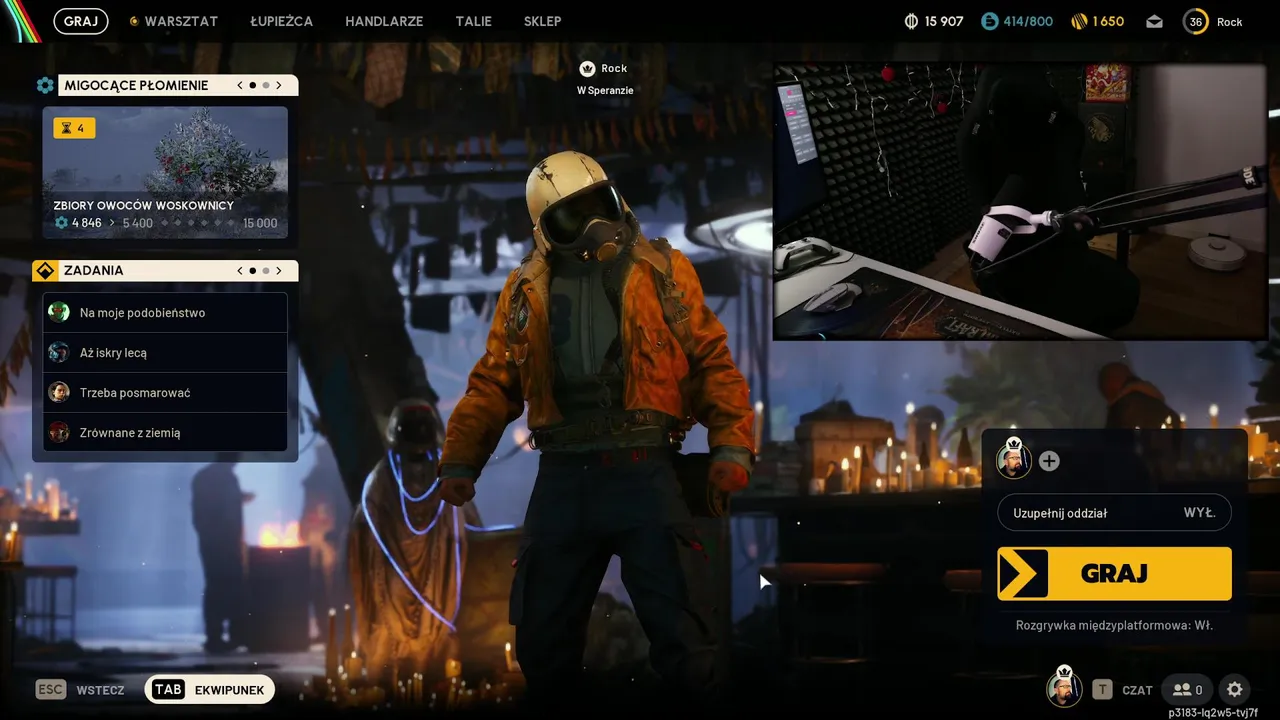This screenshot has height=720, width=1280.
Task: Click the Rock username in top bar
Action: [1230, 22]
